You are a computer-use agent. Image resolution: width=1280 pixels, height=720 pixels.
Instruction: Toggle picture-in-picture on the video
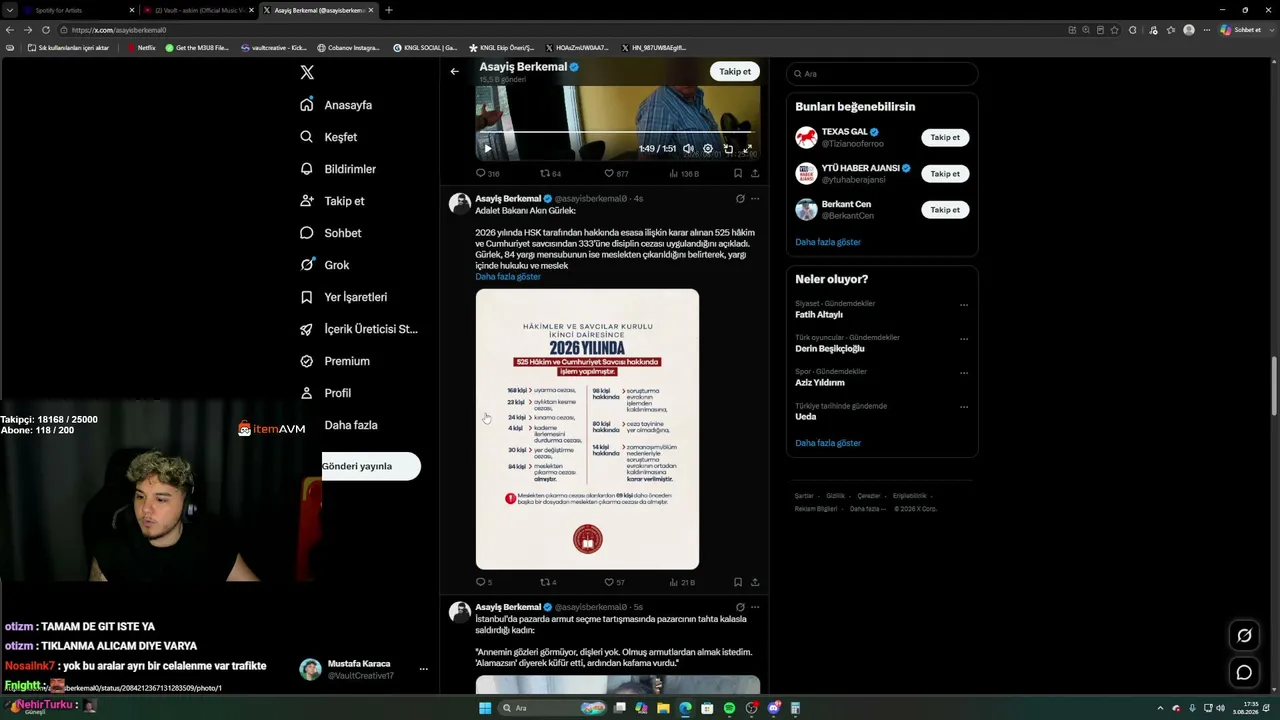point(728,148)
